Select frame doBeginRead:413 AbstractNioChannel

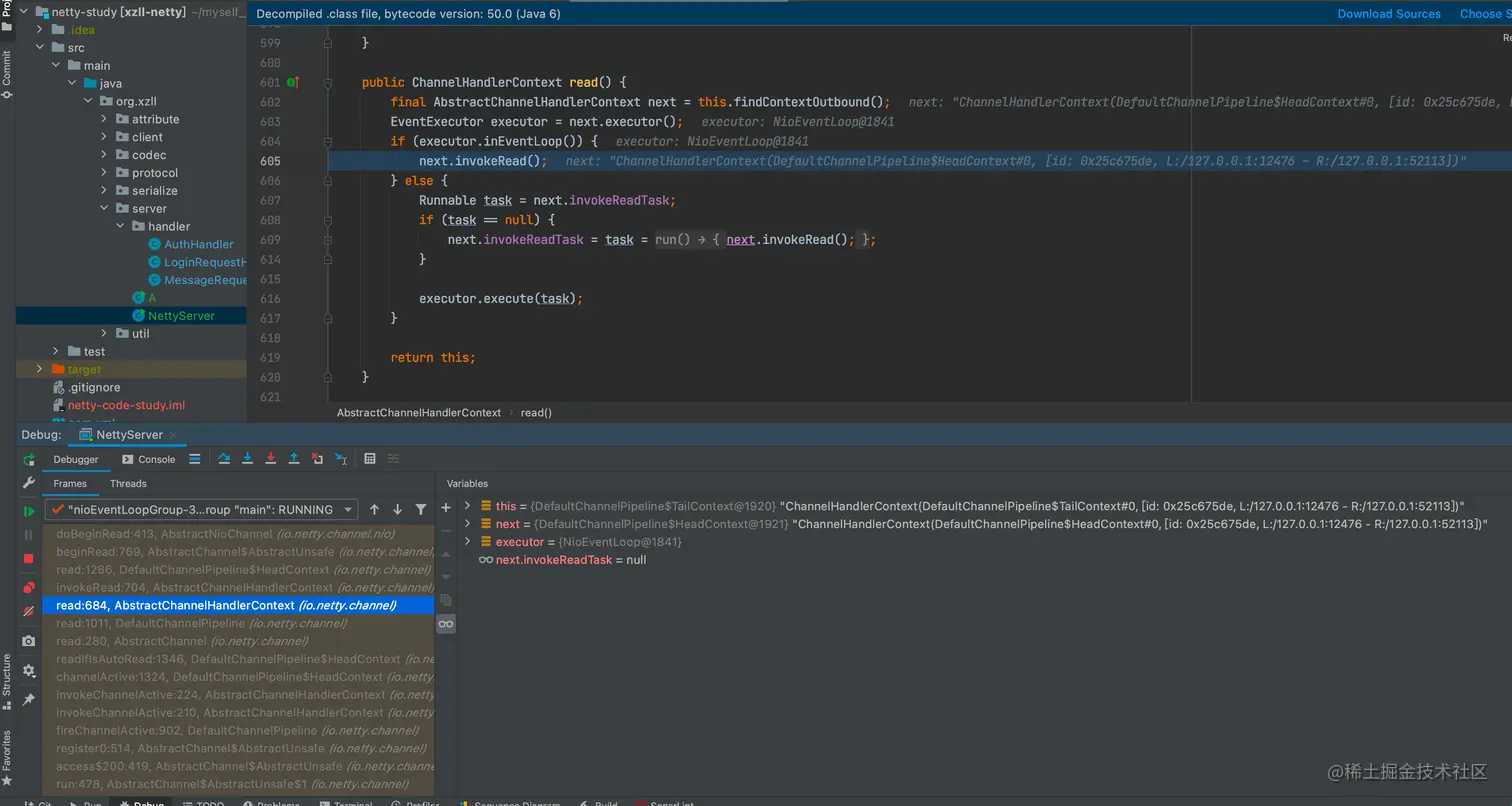(x=238, y=534)
